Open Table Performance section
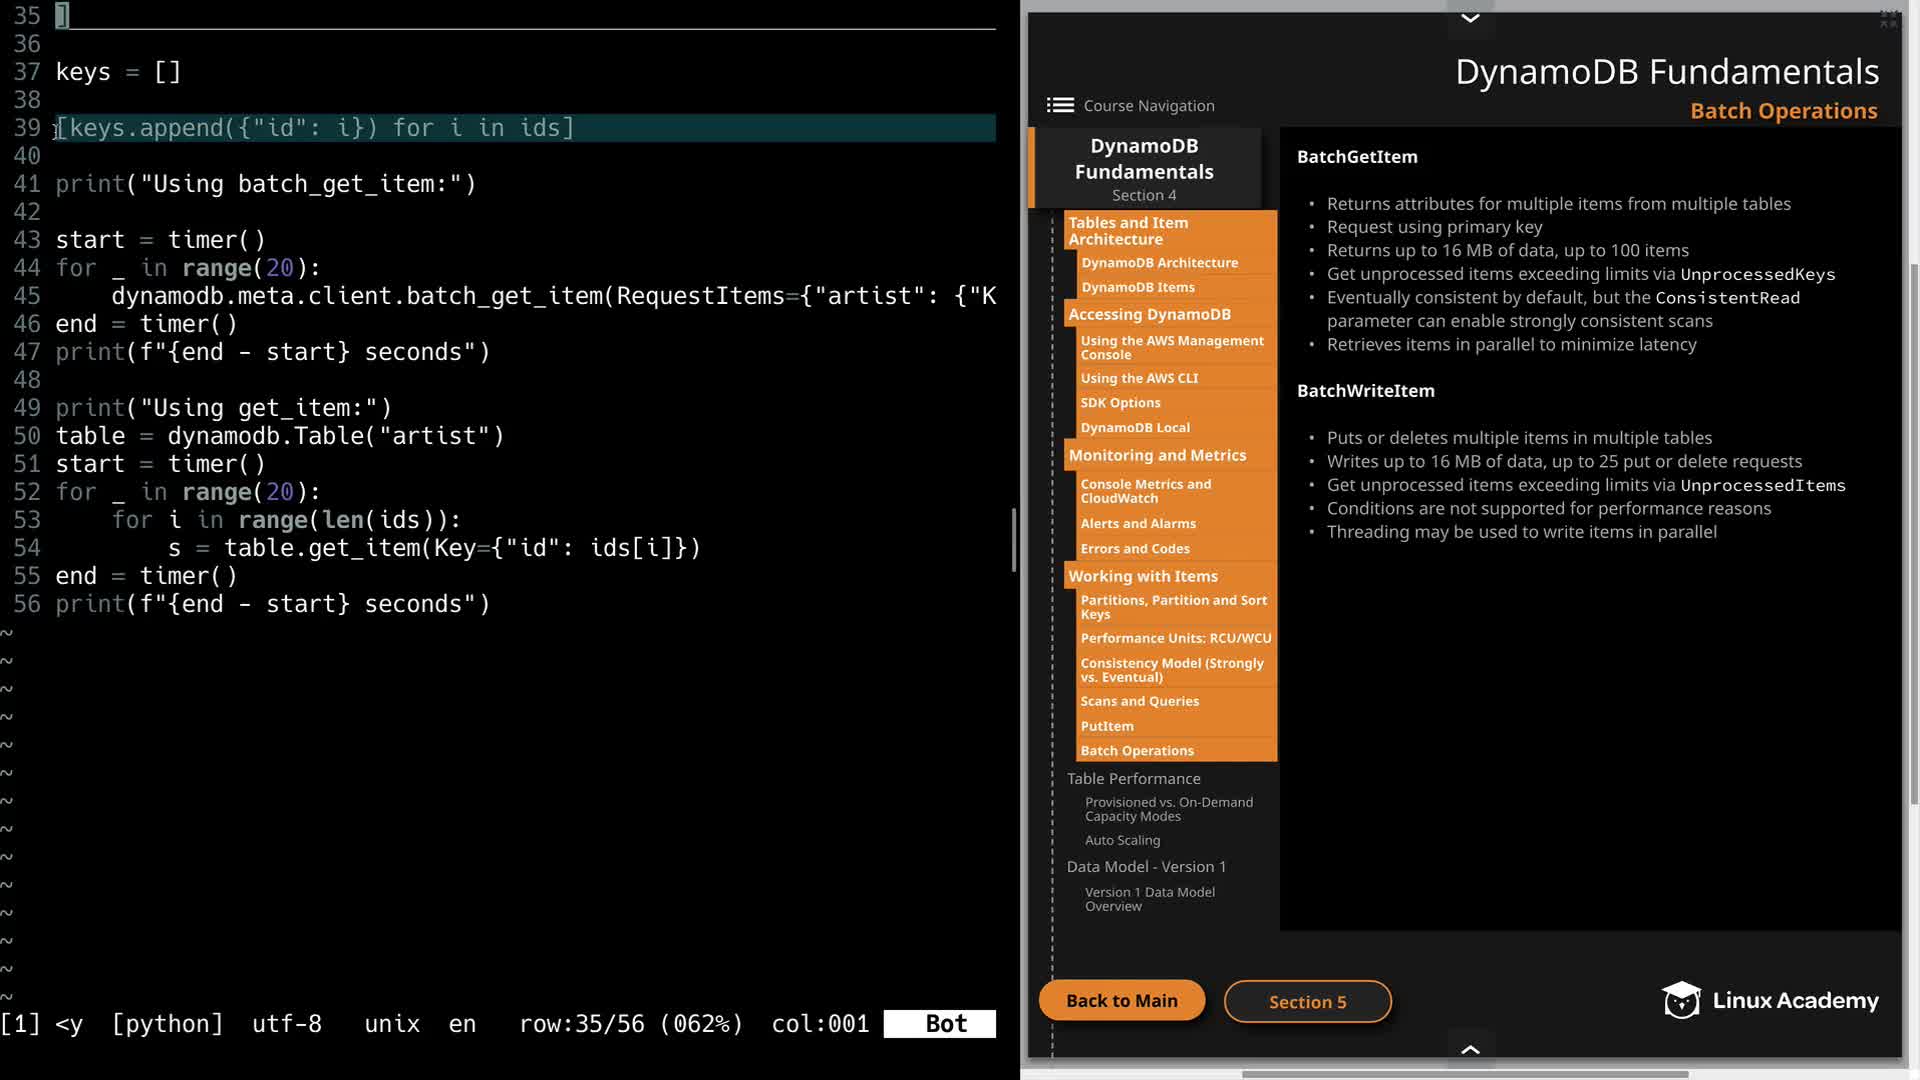The width and height of the screenshot is (1920, 1080). pyautogui.click(x=1133, y=778)
